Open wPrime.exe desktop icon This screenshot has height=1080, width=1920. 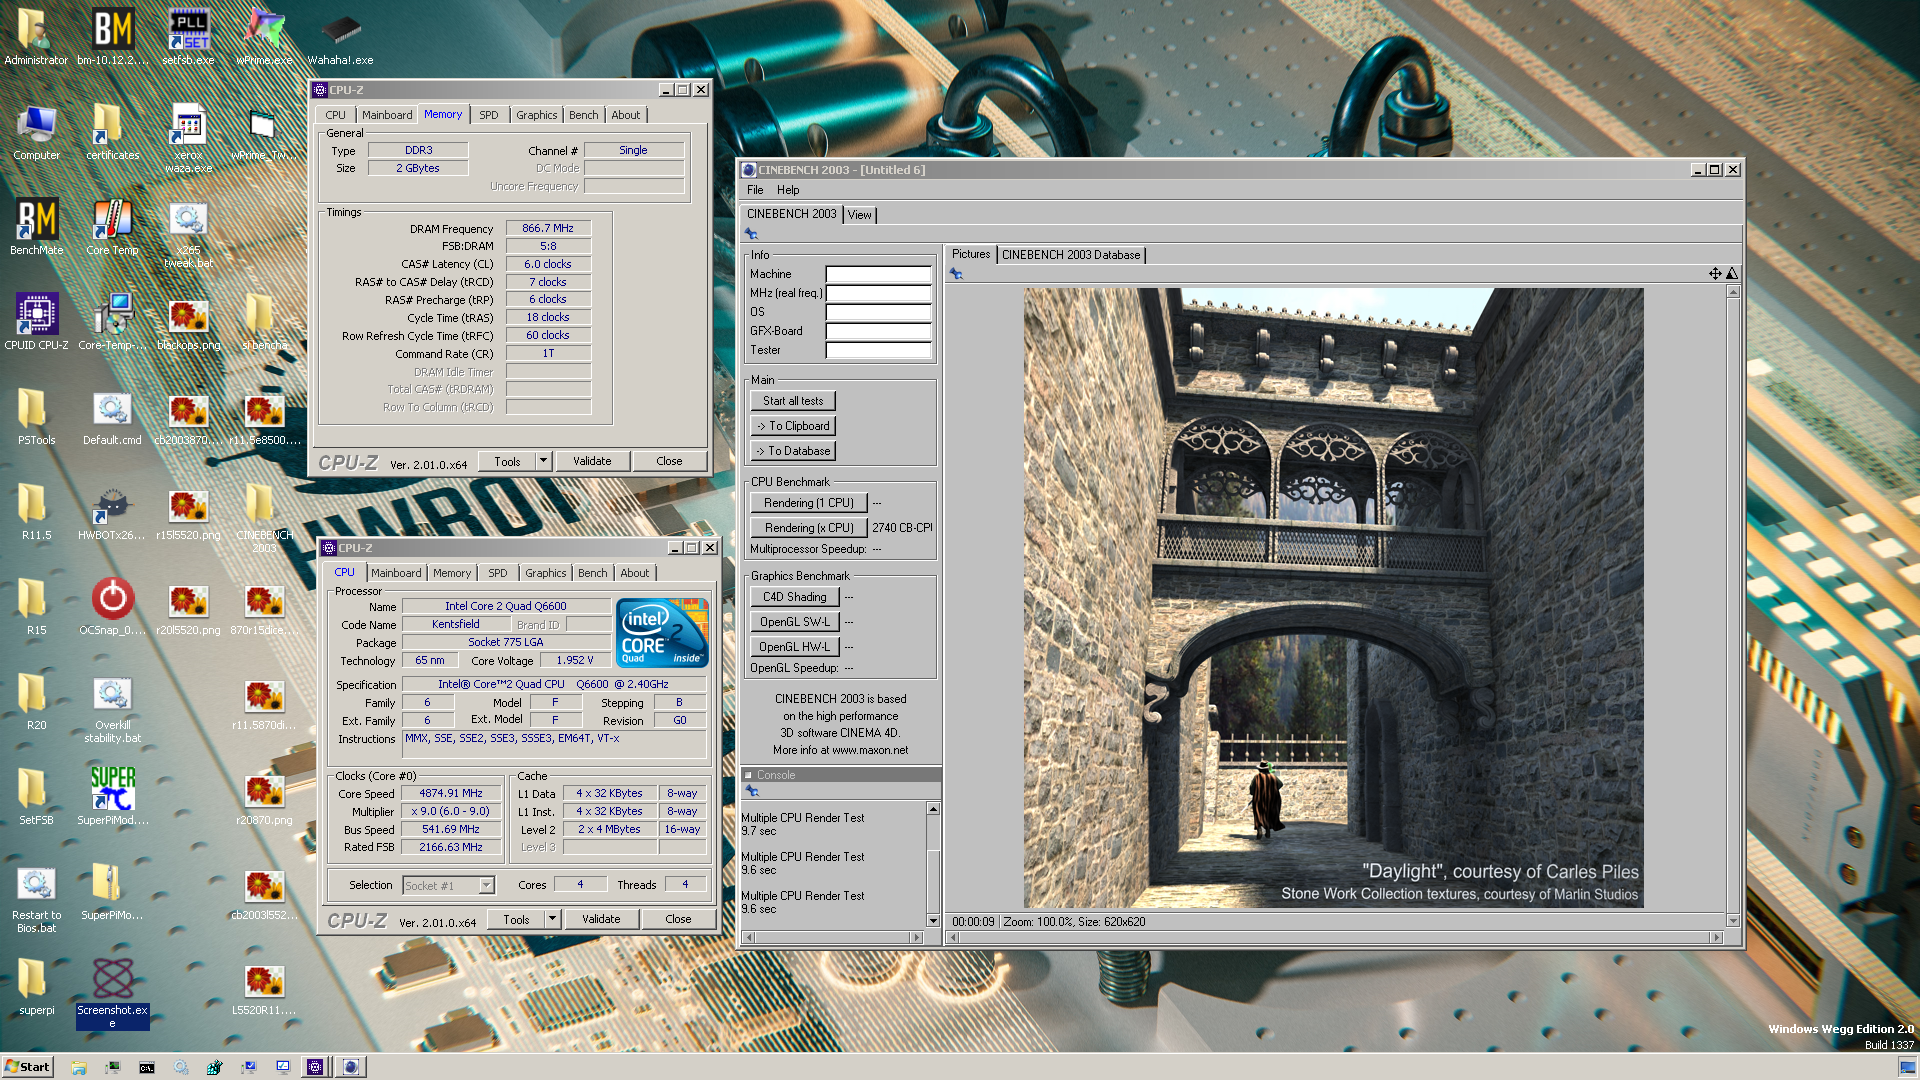pyautogui.click(x=264, y=36)
